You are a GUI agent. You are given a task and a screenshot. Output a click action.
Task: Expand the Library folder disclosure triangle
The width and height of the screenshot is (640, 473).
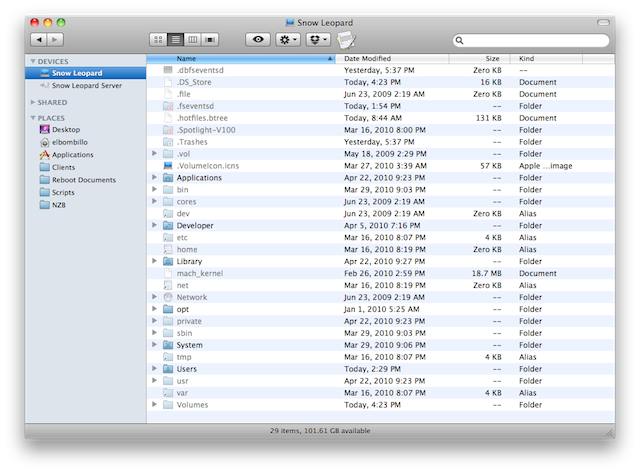tap(155, 260)
